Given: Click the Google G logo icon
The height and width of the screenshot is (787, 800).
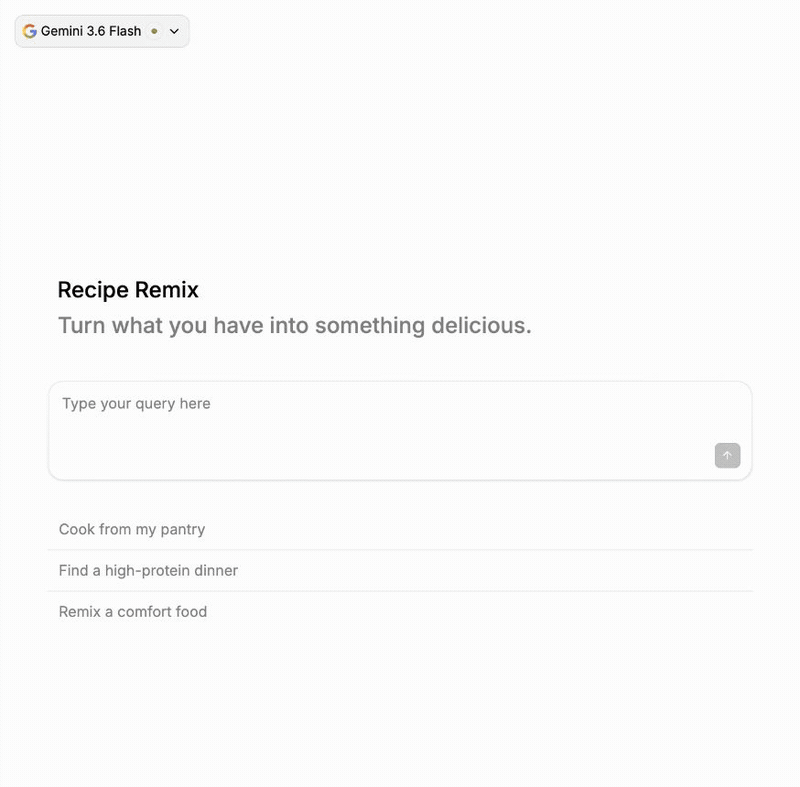Looking at the screenshot, I should click(x=30, y=31).
